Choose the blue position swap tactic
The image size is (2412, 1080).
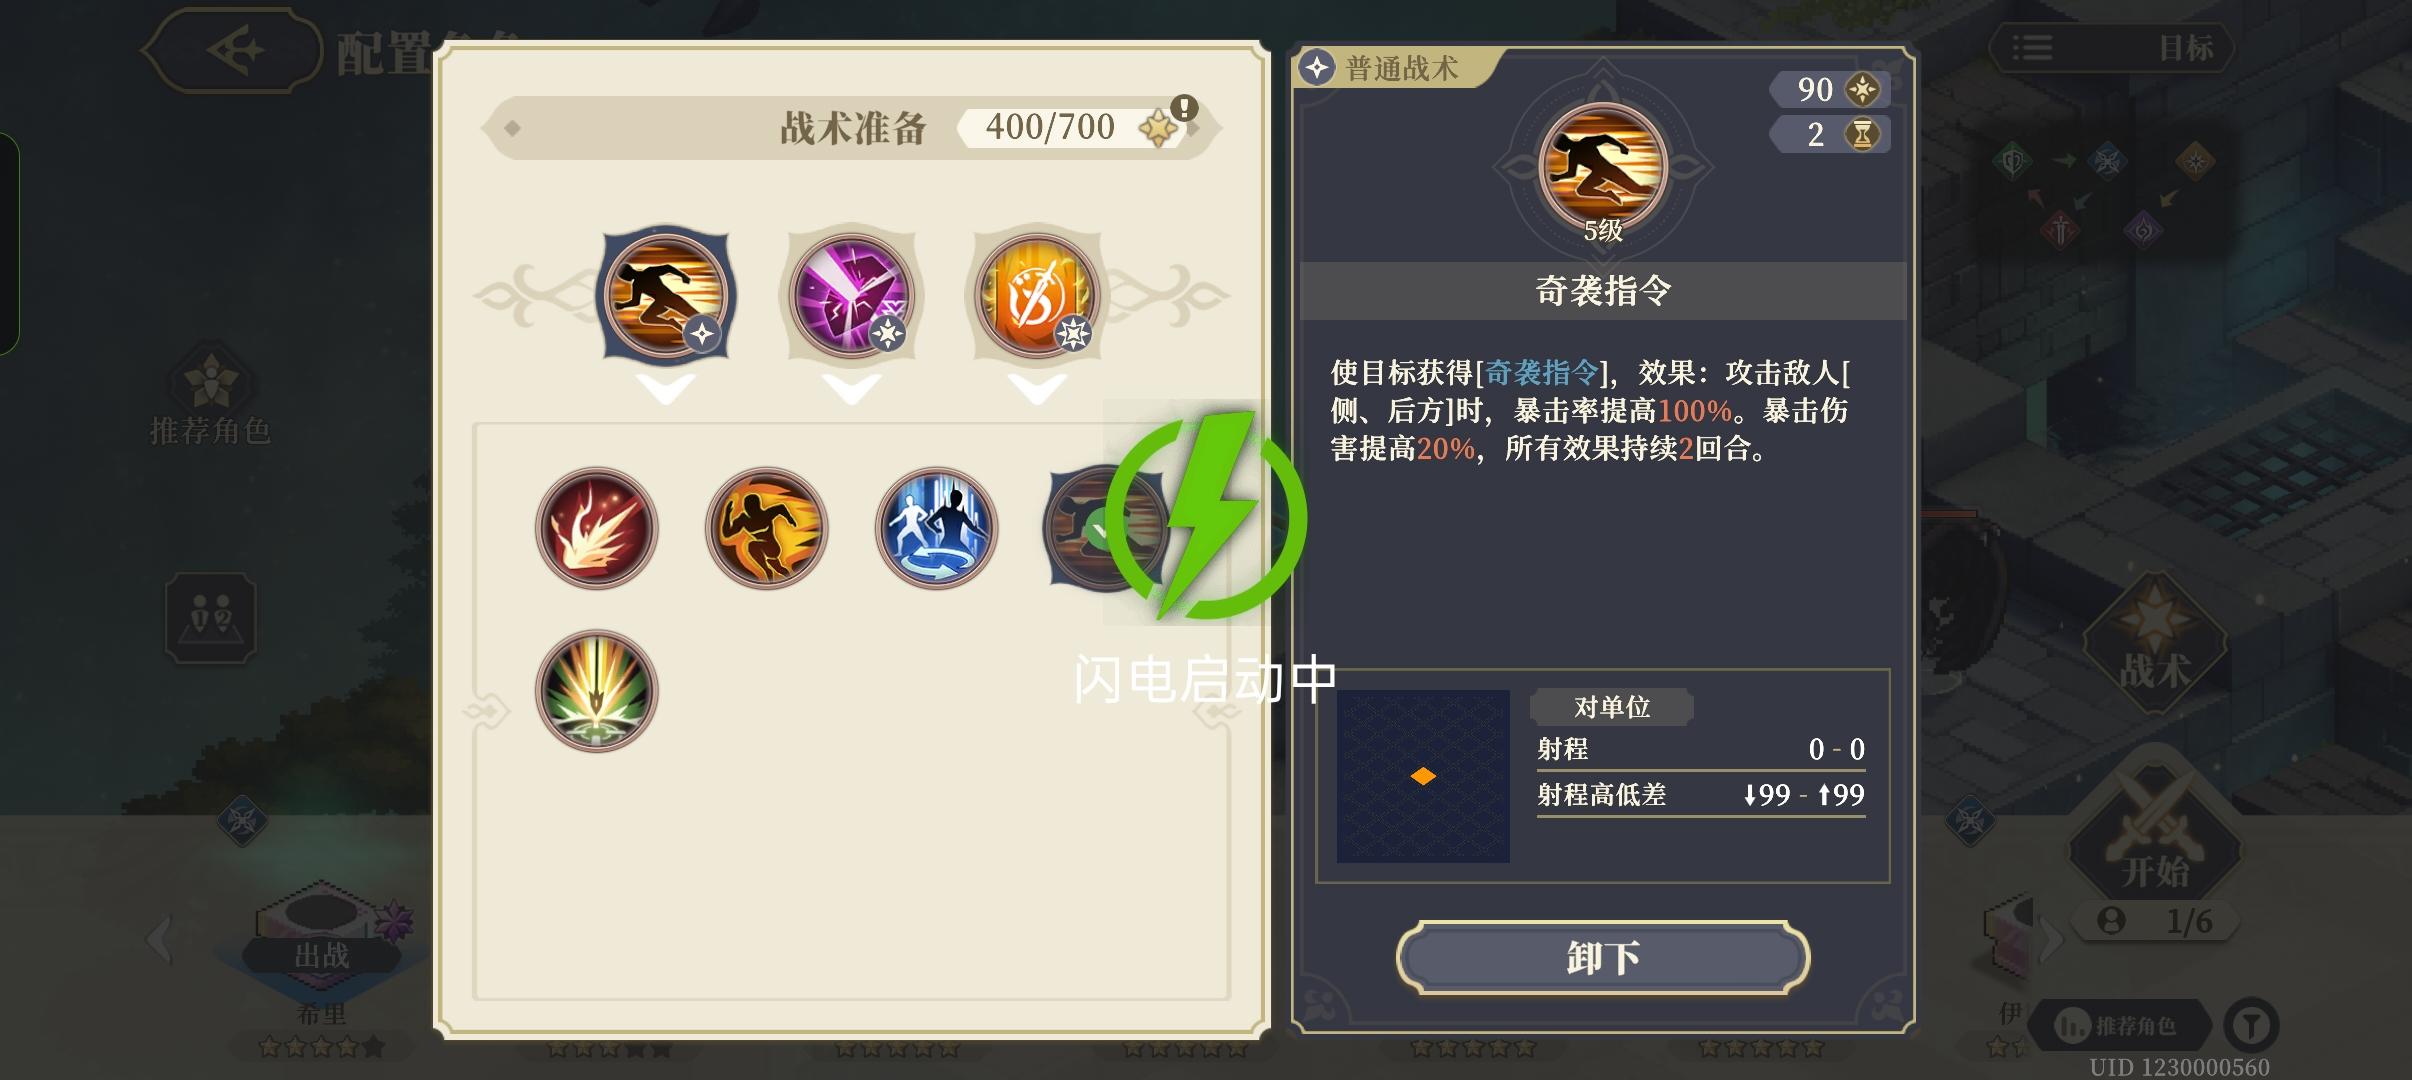(x=937, y=528)
